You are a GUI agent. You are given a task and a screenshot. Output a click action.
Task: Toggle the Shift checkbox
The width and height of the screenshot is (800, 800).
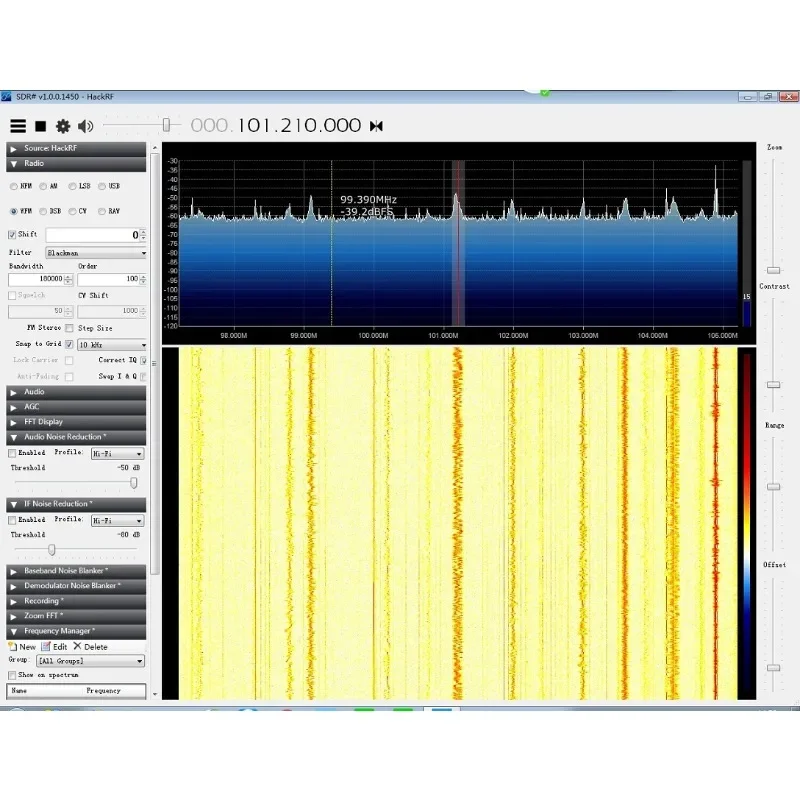click(x=12, y=235)
